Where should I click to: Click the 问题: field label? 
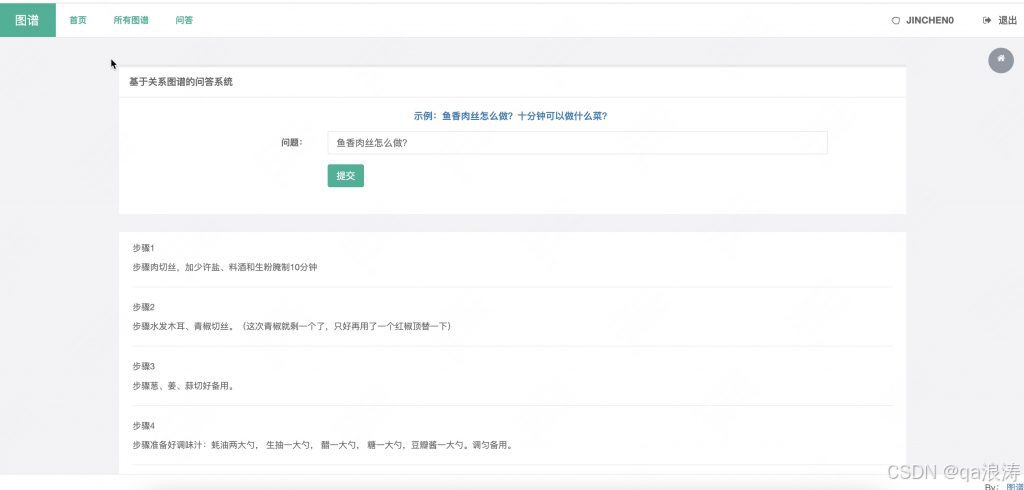tap(292, 142)
